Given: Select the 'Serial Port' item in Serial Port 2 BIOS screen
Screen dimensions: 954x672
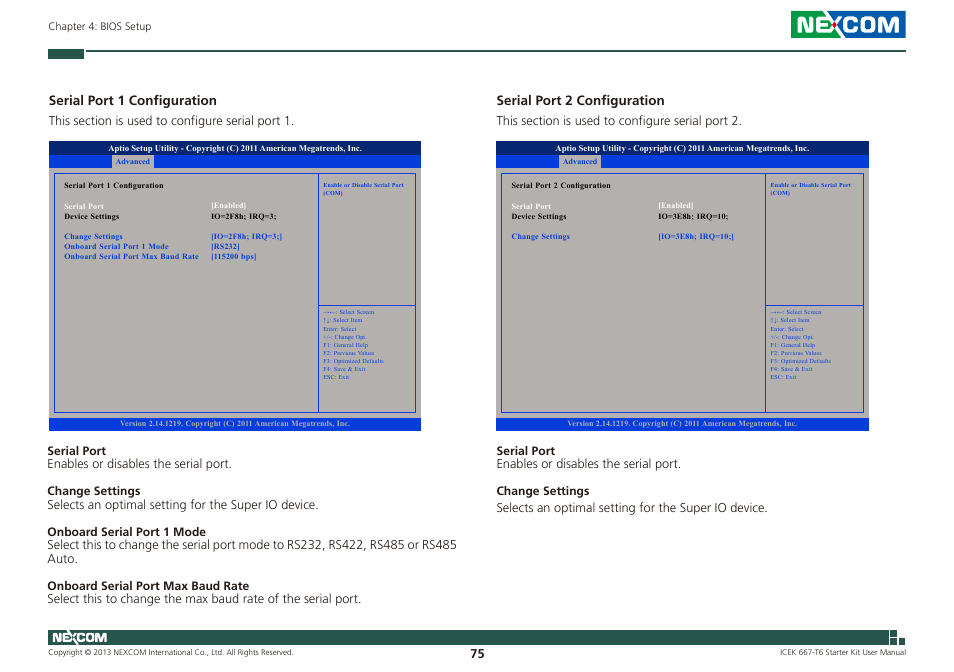Looking at the screenshot, I should pyautogui.click(x=531, y=206).
